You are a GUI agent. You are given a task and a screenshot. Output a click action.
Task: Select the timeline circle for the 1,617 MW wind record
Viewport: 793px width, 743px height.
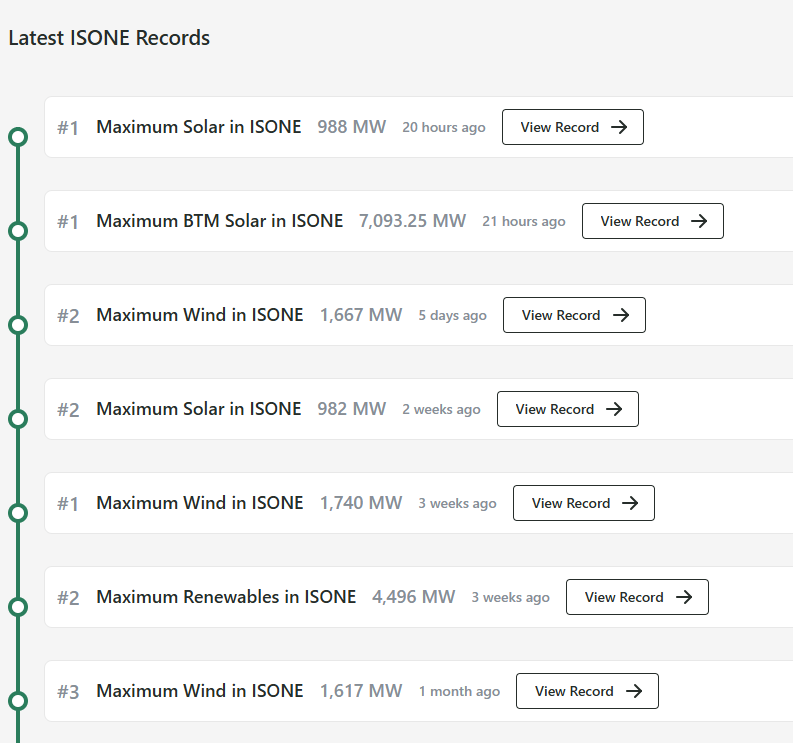click(x=17, y=701)
